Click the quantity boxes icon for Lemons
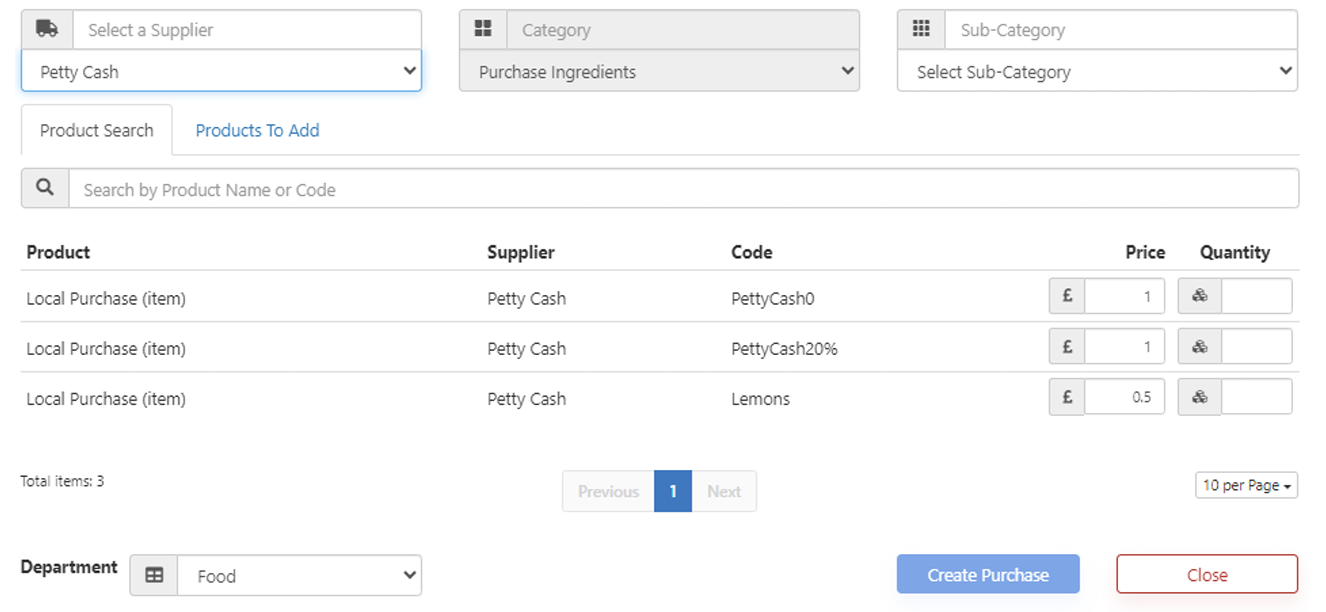 pos(1200,396)
